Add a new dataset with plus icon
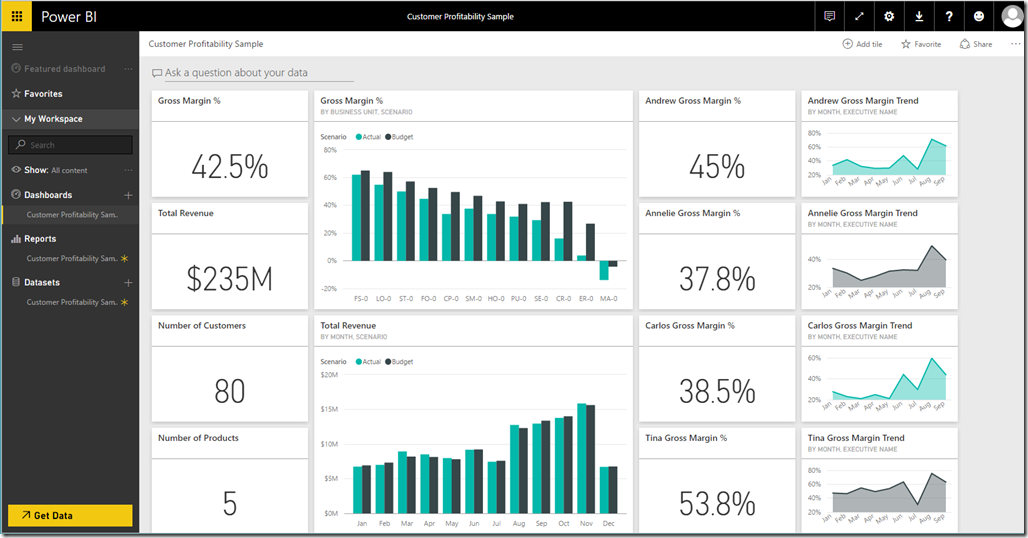Screen dimensions: 1028x538 128,282
